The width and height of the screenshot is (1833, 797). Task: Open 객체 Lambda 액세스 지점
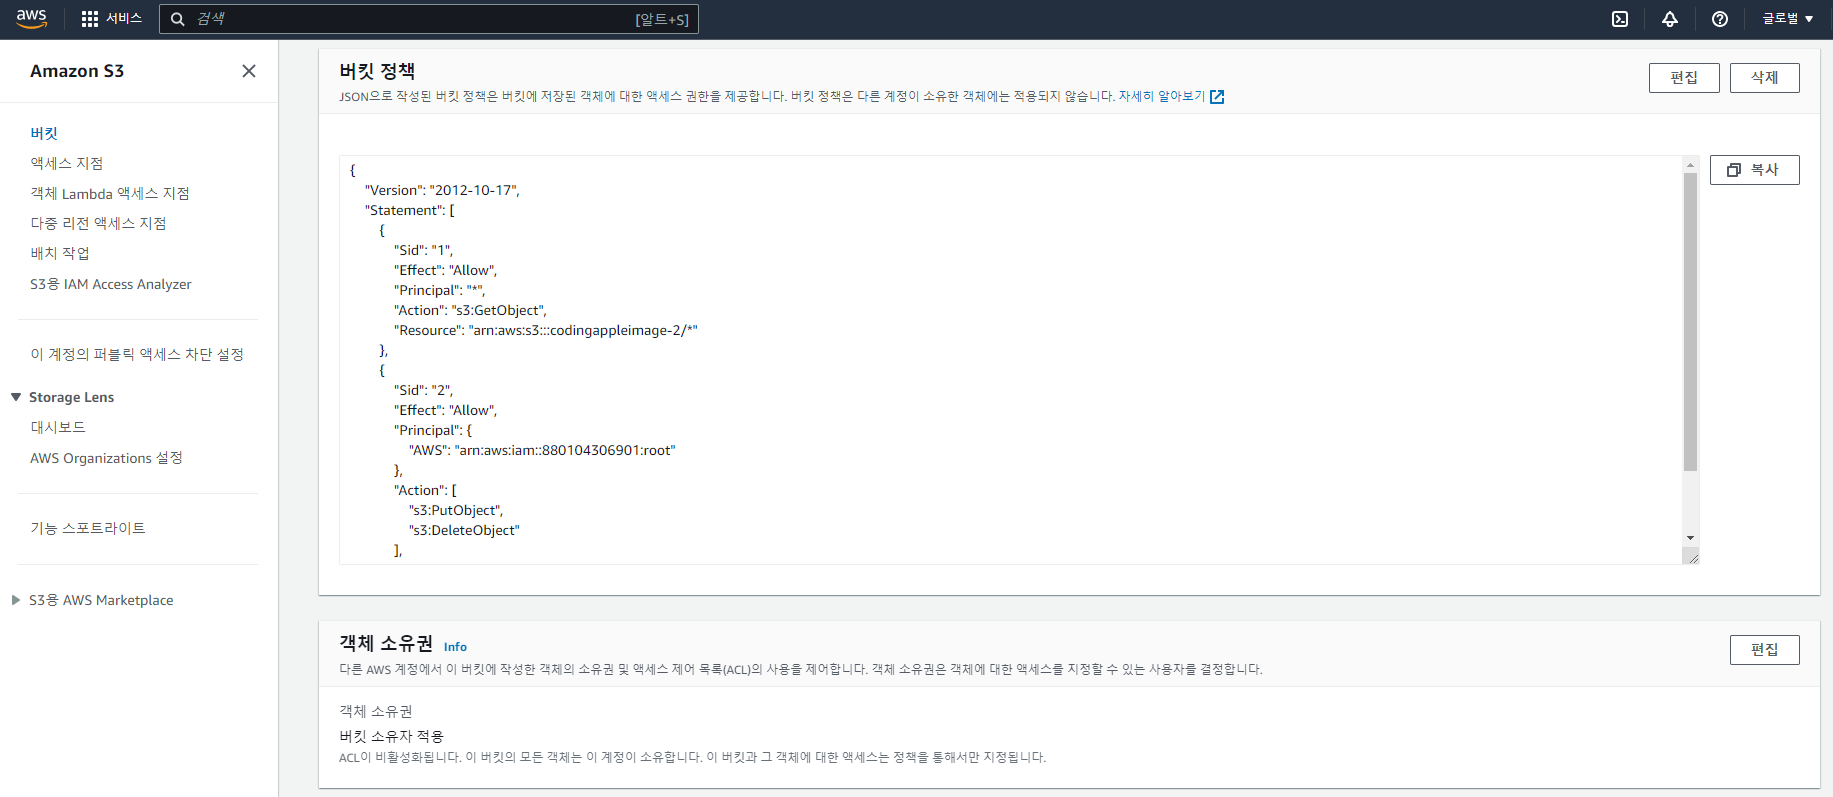click(110, 193)
